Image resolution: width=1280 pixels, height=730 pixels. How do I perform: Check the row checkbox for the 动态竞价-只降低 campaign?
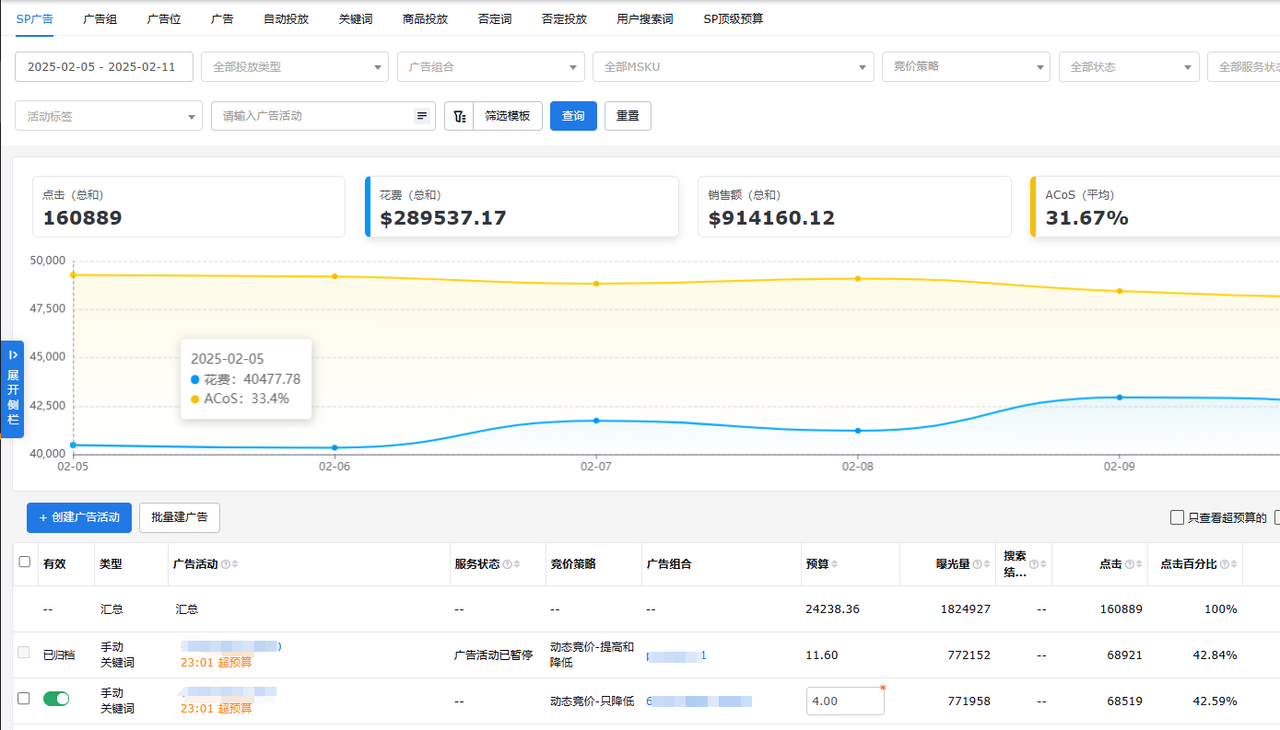pos(25,699)
